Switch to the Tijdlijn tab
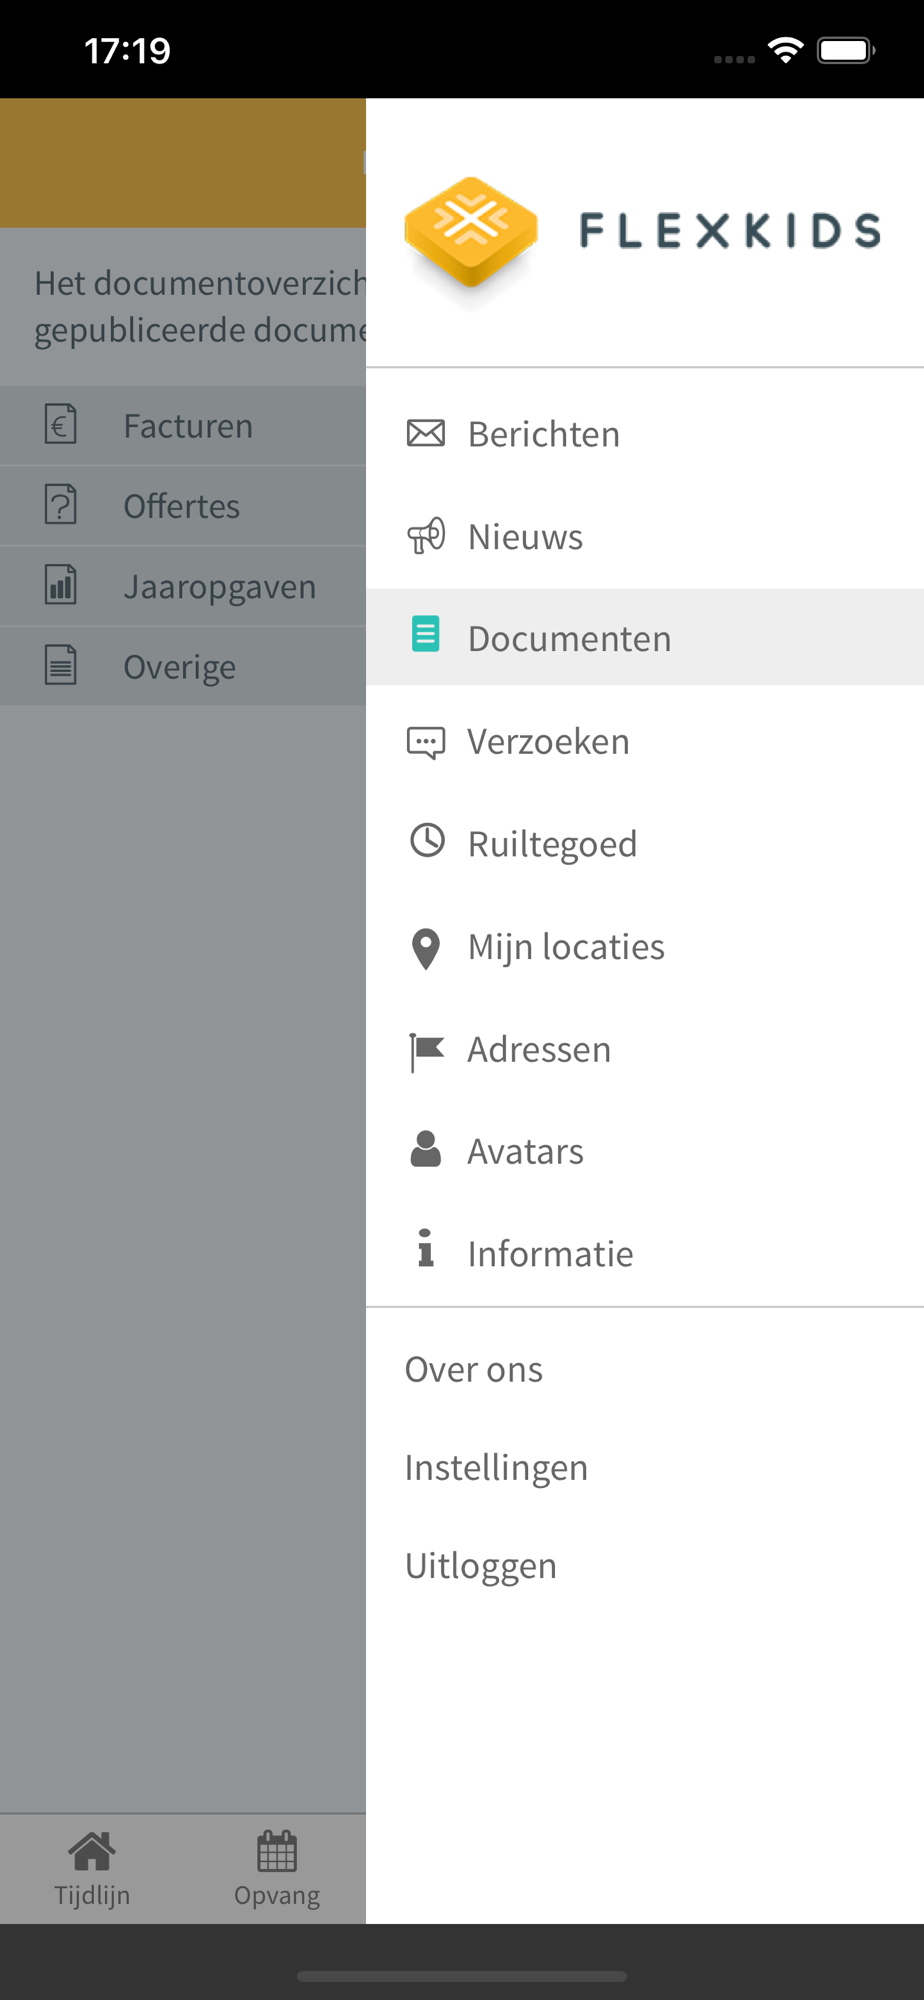 coord(92,1869)
